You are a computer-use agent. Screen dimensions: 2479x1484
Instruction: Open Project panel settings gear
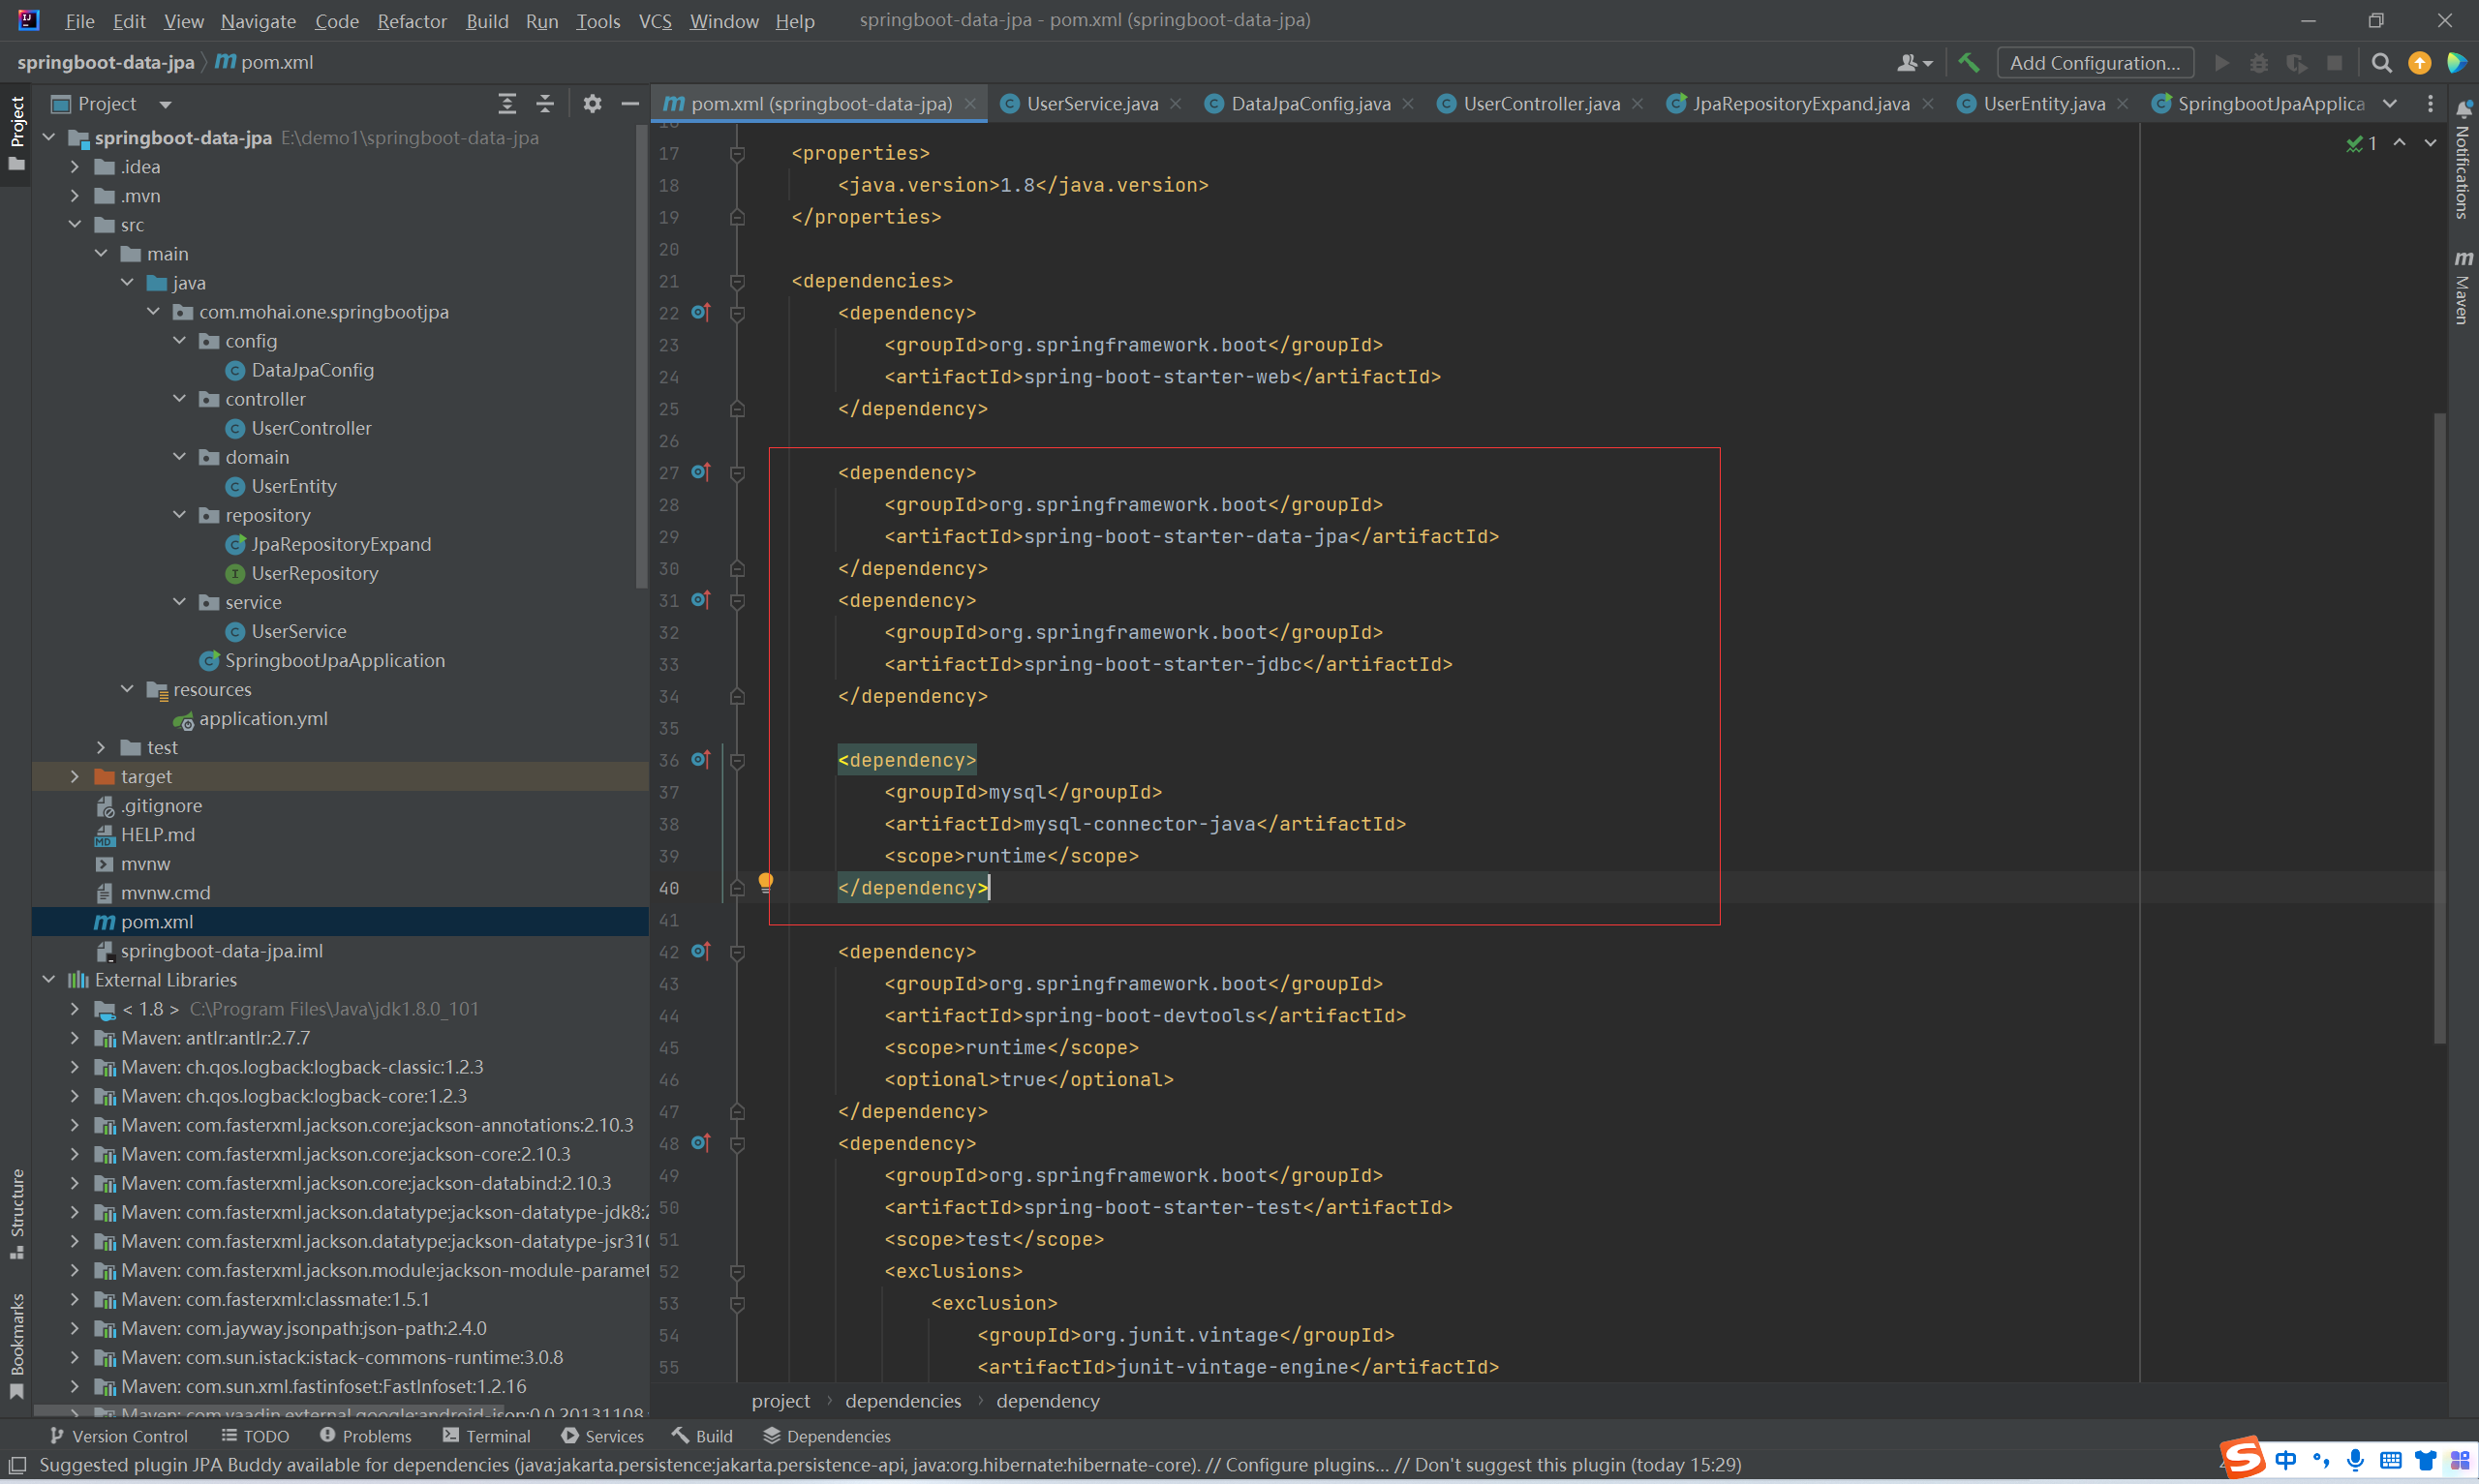click(x=592, y=104)
